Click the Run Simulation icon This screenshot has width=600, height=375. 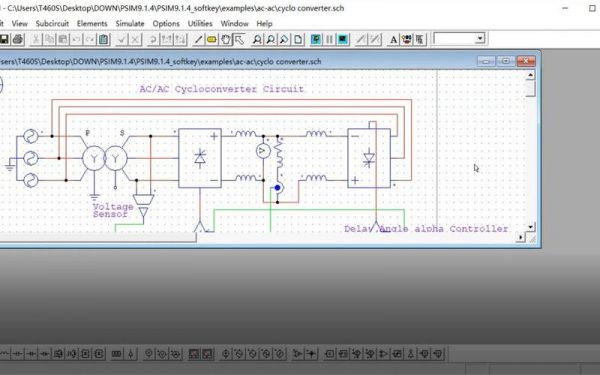[x=316, y=39]
